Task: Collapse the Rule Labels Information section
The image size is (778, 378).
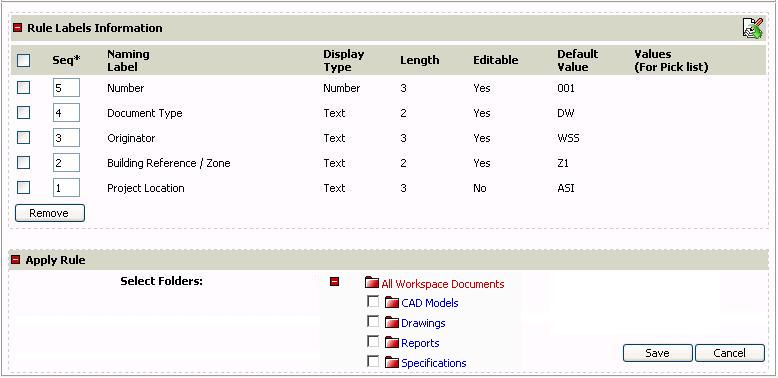Action: (17, 28)
